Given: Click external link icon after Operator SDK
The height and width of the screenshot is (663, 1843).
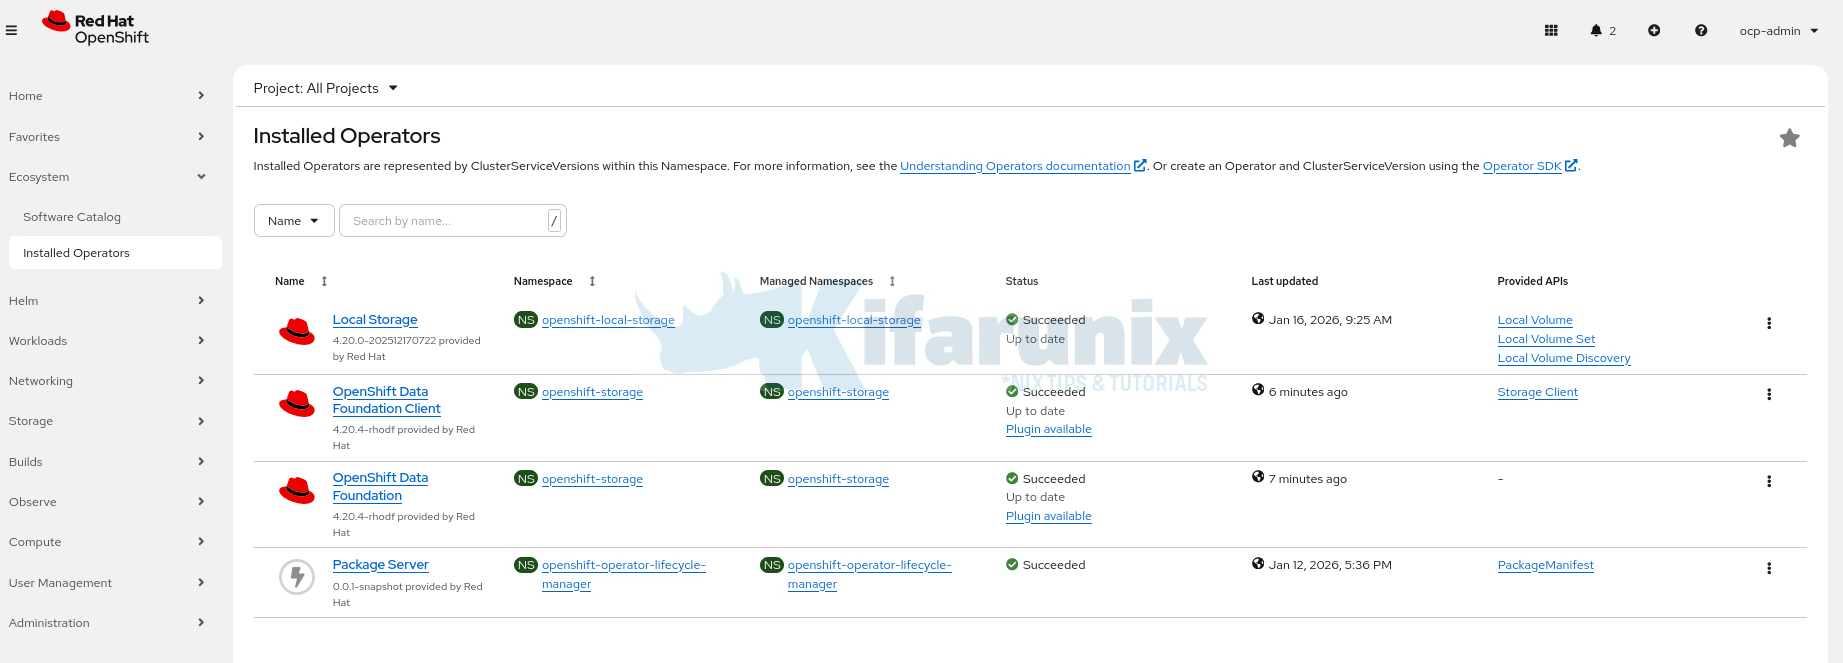Looking at the screenshot, I should click(1571, 166).
